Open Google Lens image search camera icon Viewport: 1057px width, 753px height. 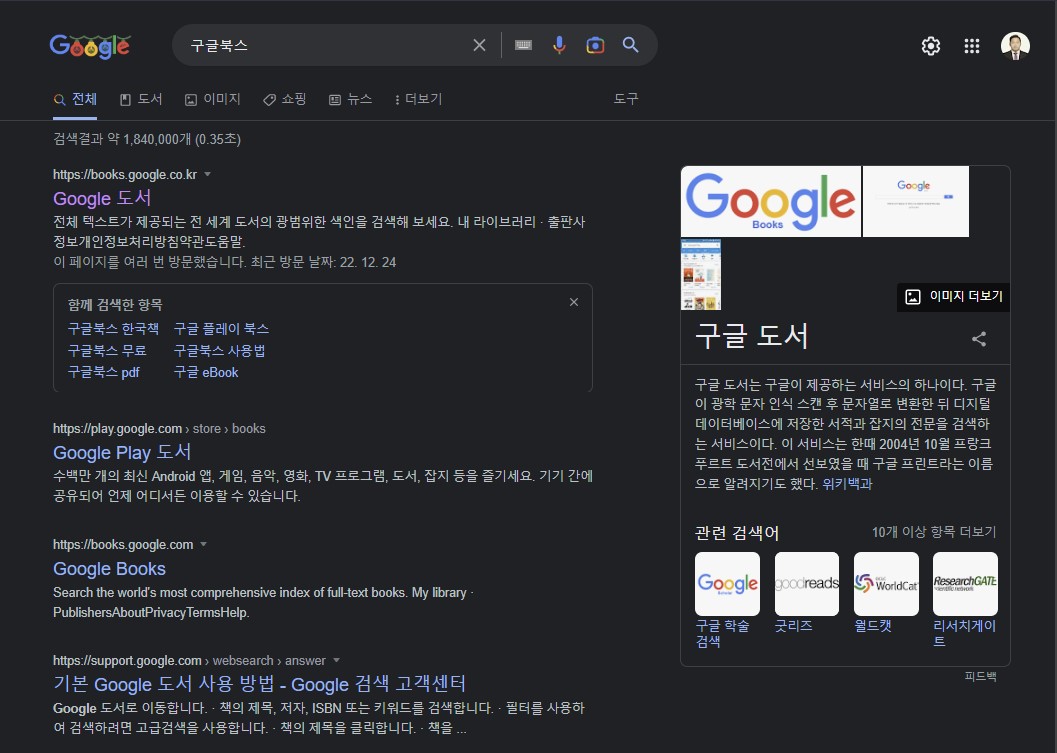point(595,45)
